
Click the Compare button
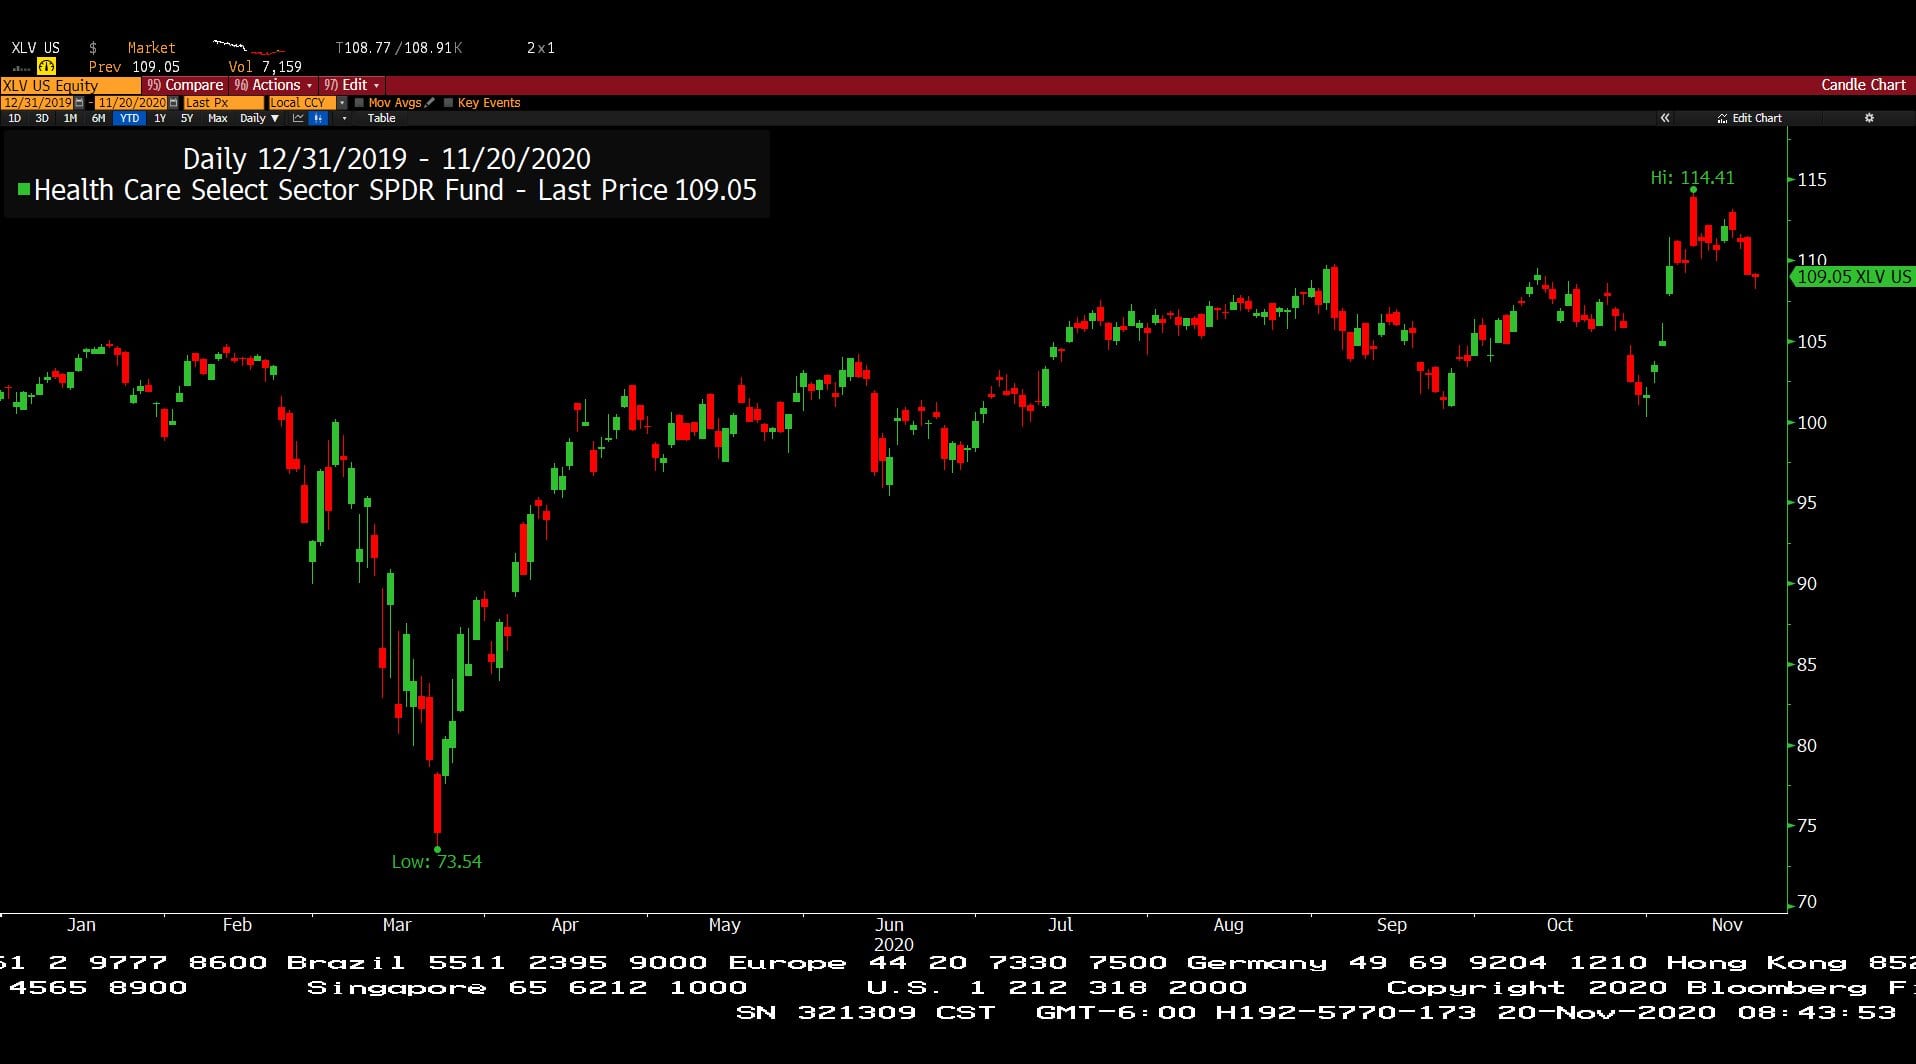click(184, 85)
